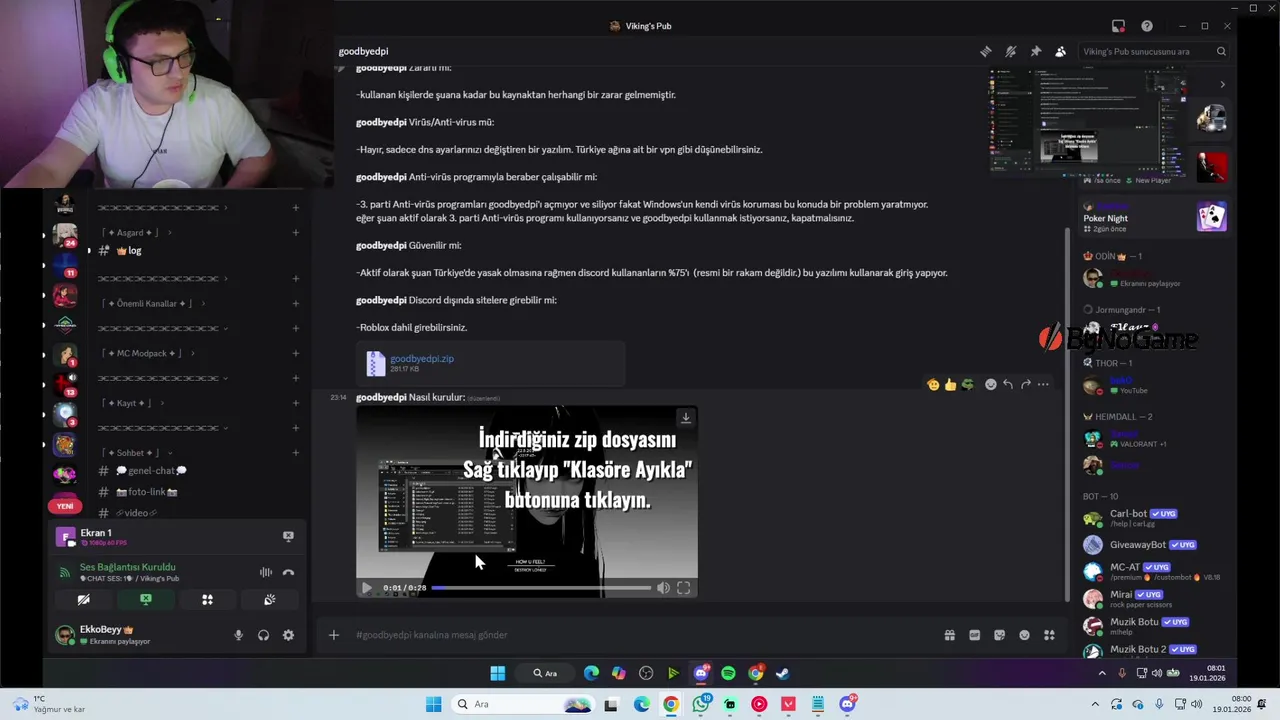Open the Threads icon in channel header

click(x=986, y=51)
